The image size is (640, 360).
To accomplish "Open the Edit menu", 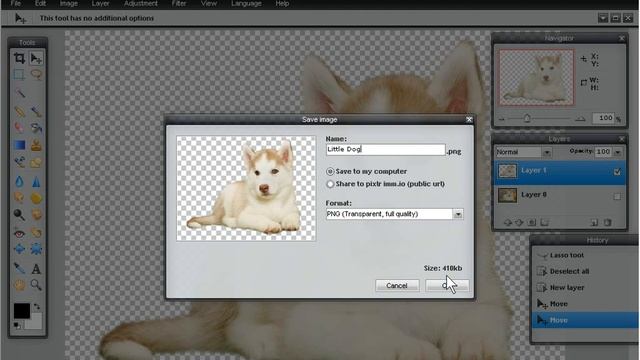I will tap(40, 4).
